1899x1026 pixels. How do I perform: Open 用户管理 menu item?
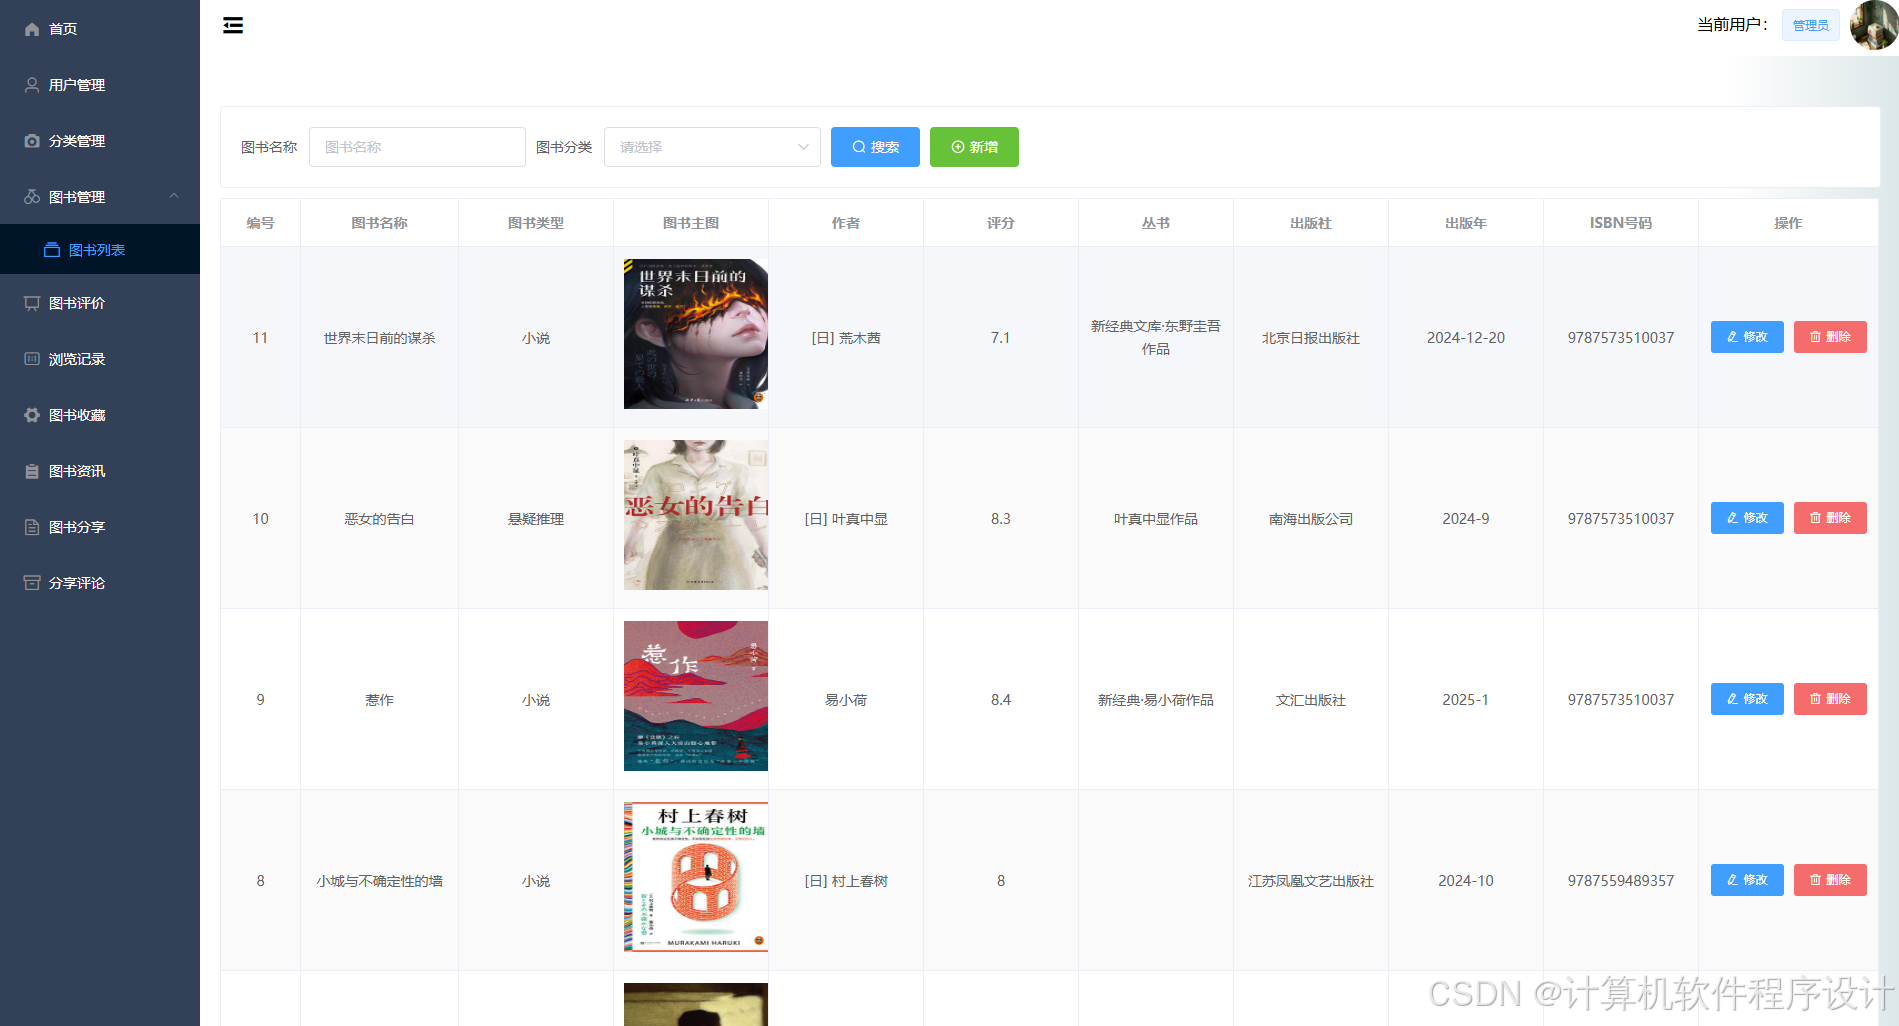pos(100,85)
